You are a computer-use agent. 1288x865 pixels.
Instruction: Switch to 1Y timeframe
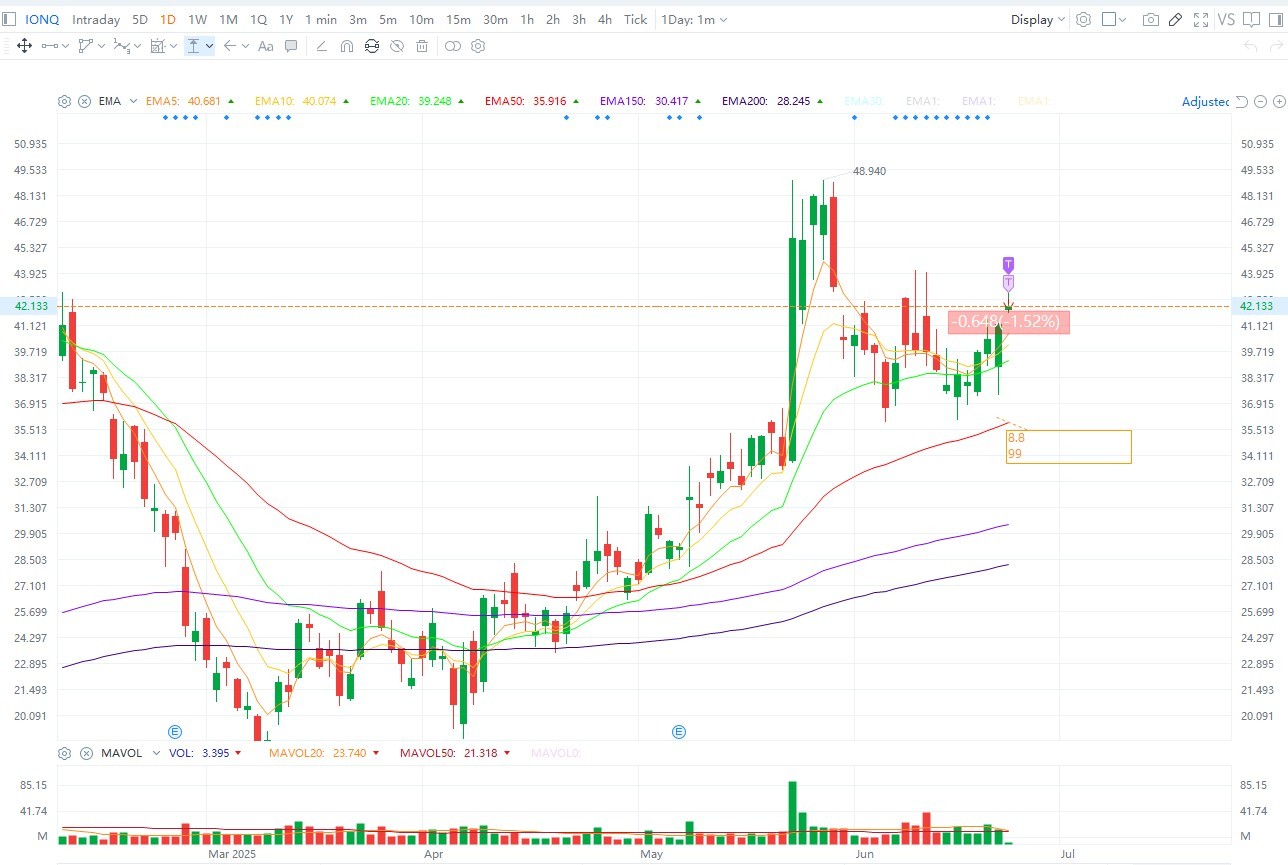pos(286,19)
